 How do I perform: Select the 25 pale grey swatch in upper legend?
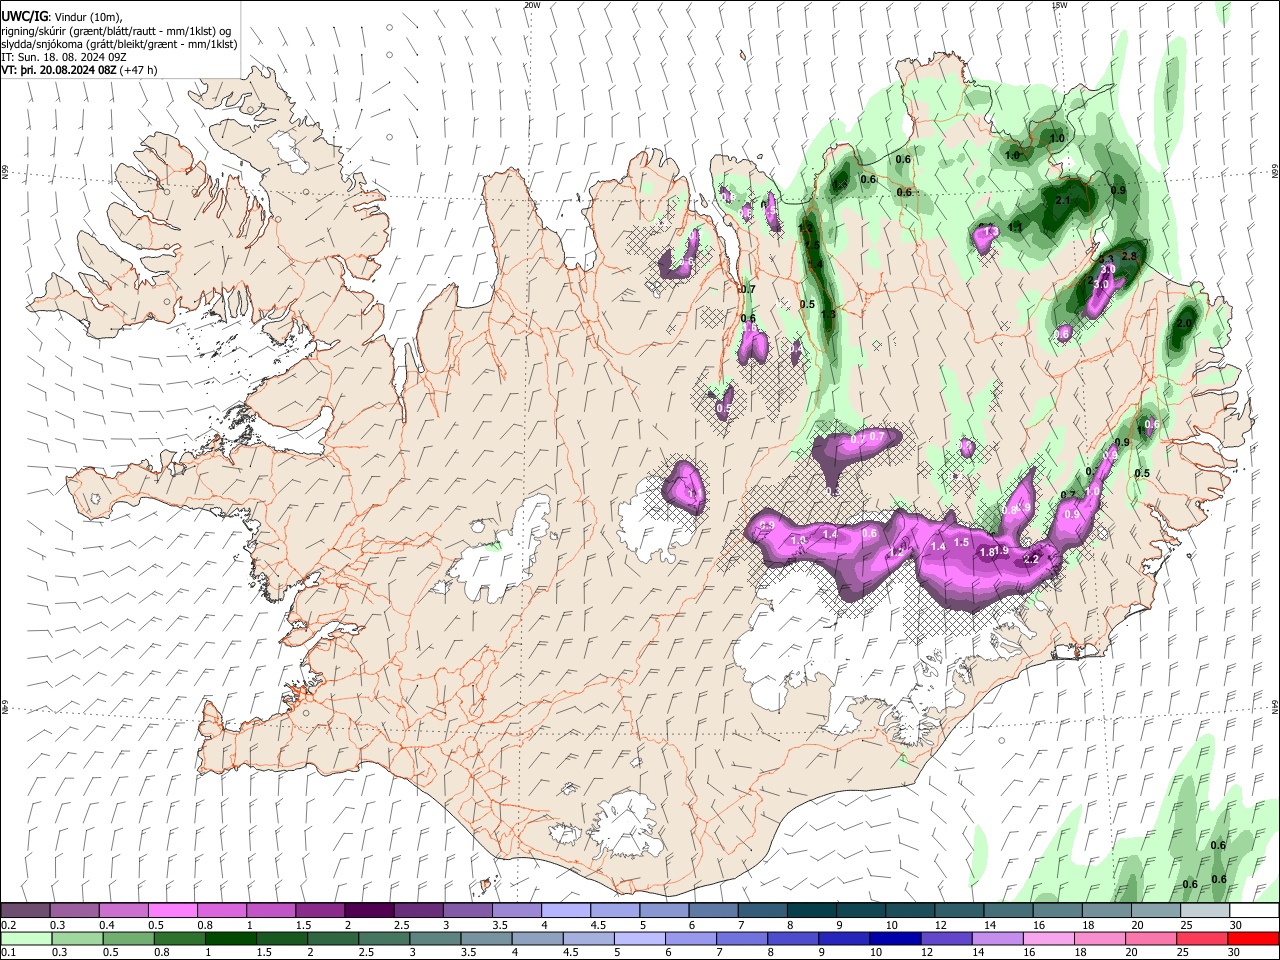[x=1204, y=910]
